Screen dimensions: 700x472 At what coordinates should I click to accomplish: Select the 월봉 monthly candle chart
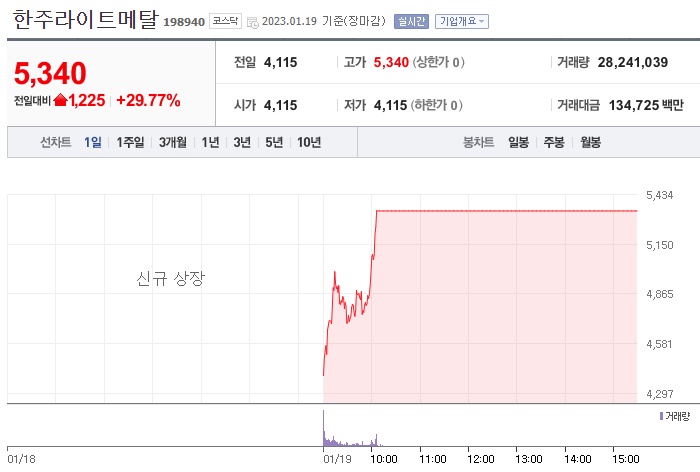(590, 142)
